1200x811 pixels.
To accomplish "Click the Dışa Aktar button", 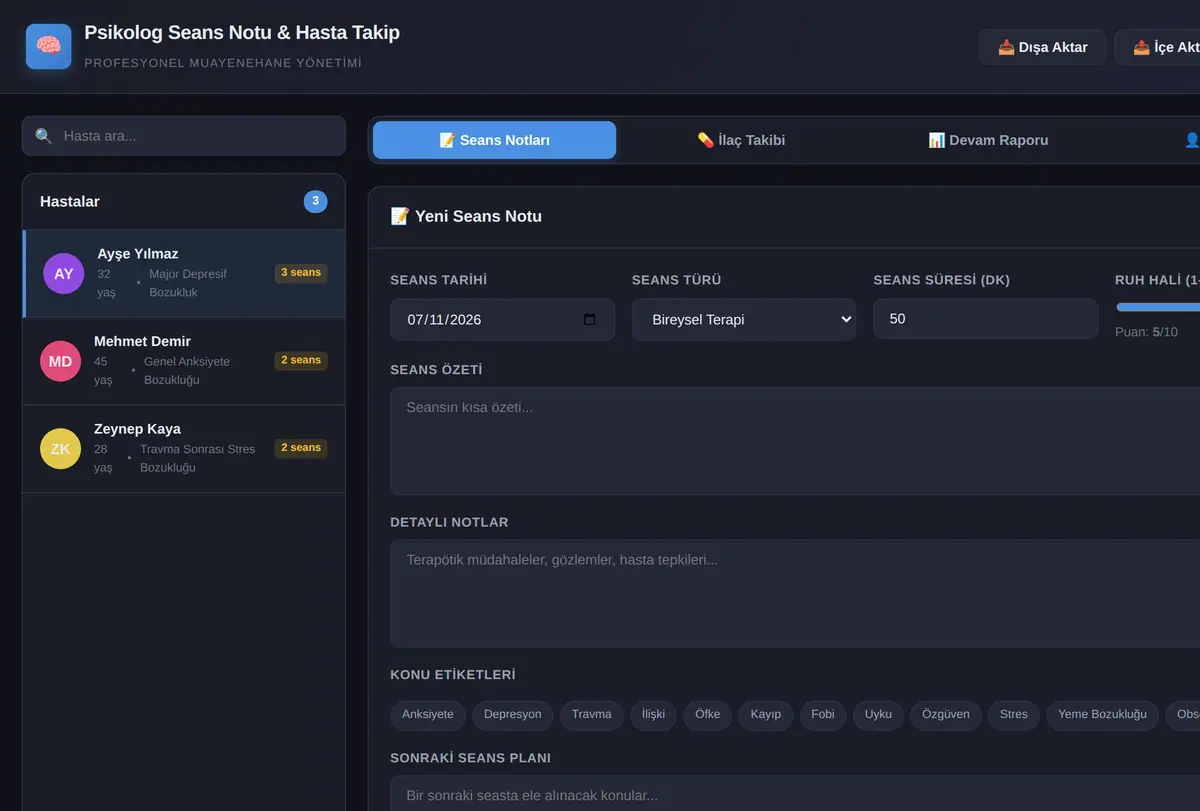I will pos(1043,47).
